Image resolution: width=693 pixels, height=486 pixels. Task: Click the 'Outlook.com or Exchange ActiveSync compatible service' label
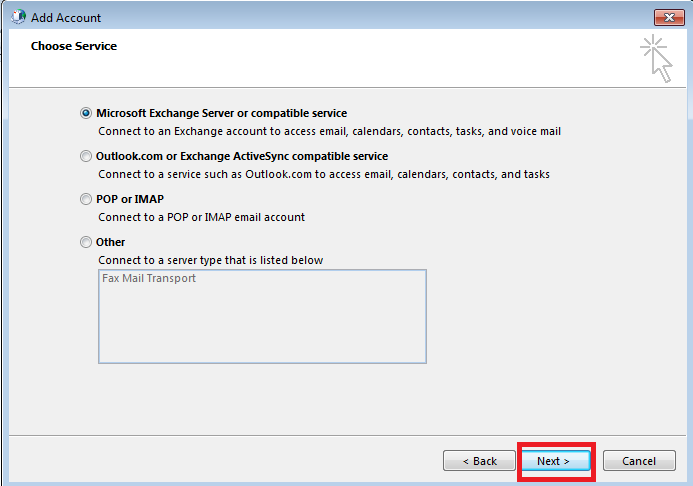tap(242, 156)
